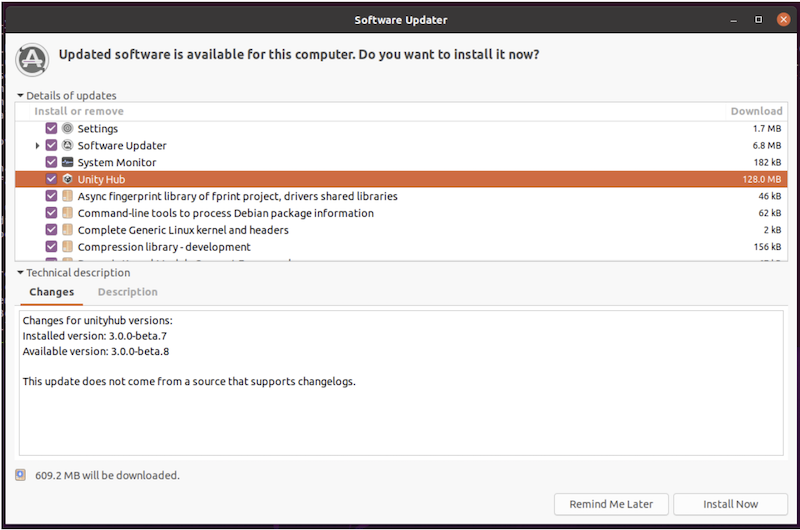Collapse the Details of updates section
The width and height of the screenshot is (800, 530).
(21, 96)
